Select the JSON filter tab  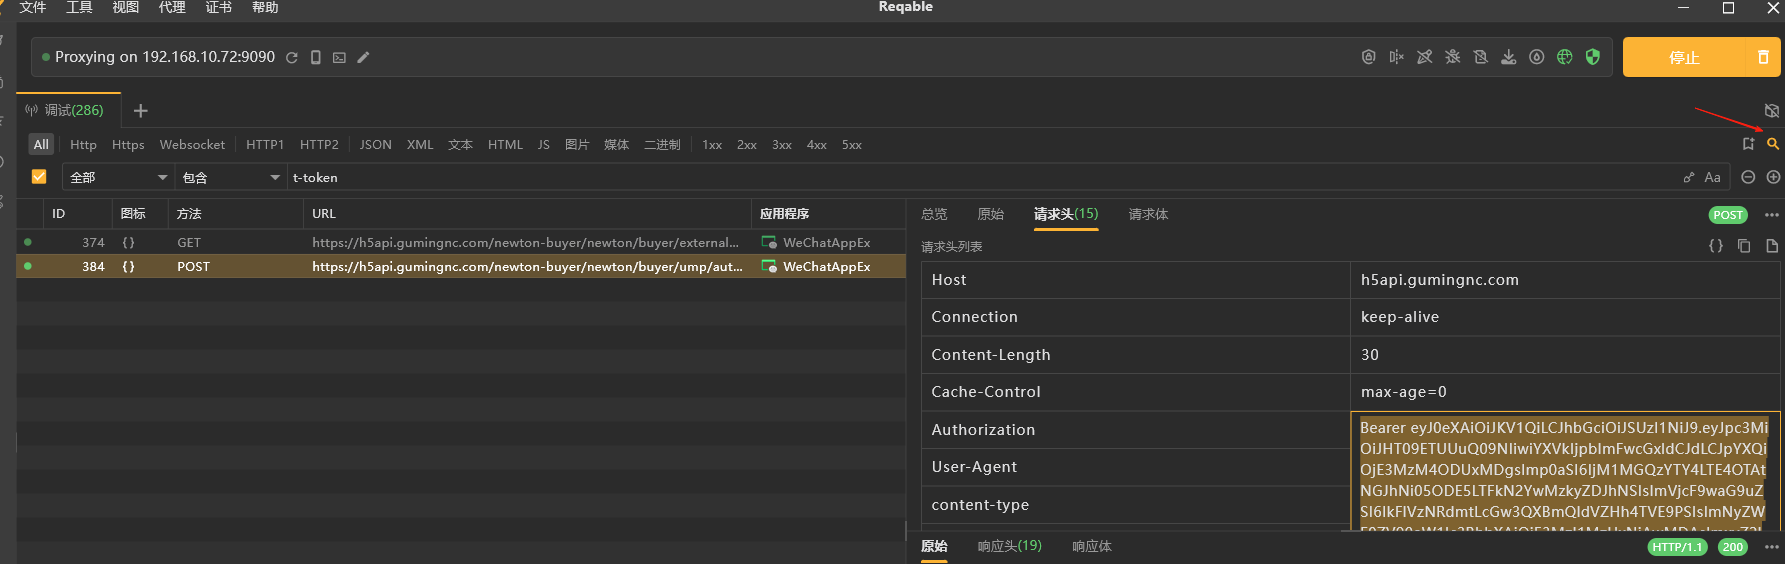376,145
